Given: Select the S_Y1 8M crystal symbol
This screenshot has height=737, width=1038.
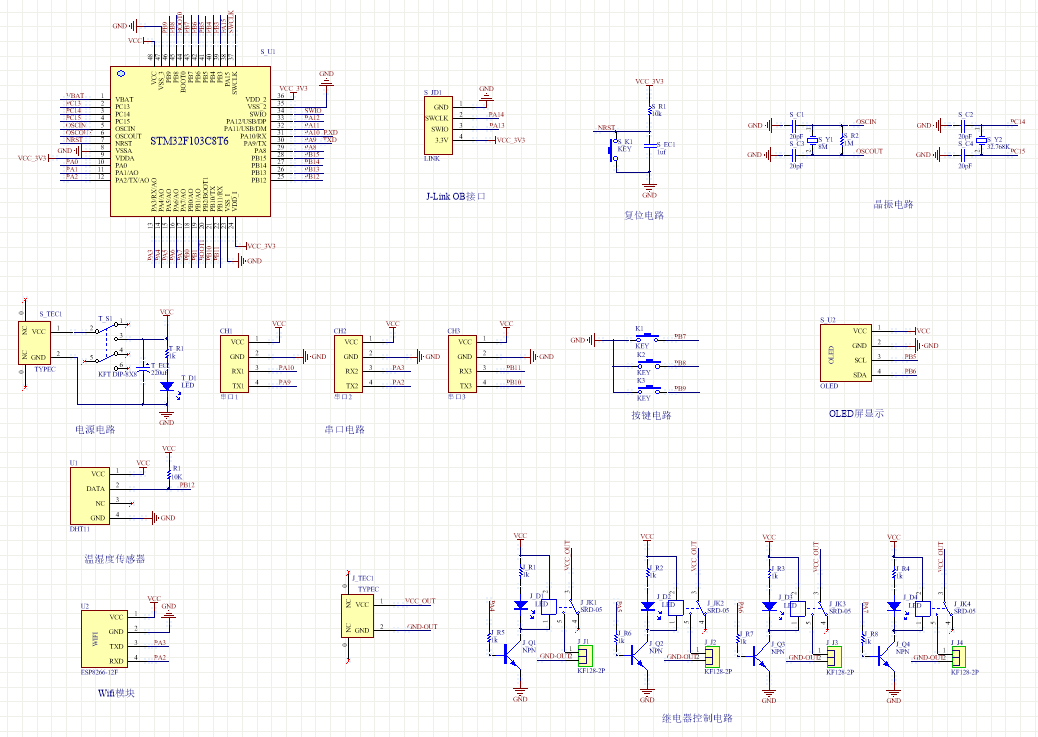Looking at the screenshot, I should [x=812, y=140].
